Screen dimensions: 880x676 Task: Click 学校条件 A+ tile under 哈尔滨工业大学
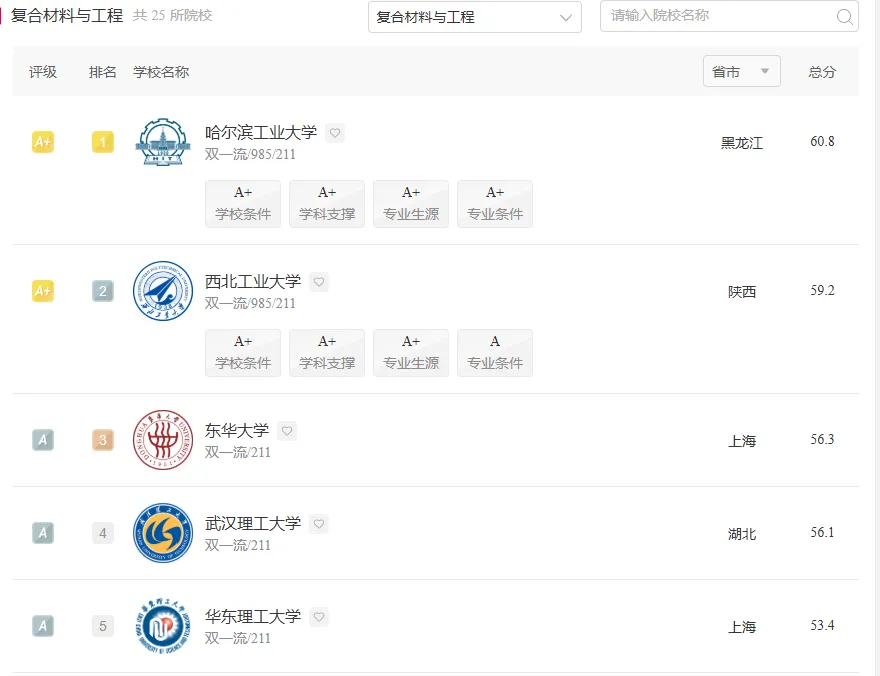[243, 204]
